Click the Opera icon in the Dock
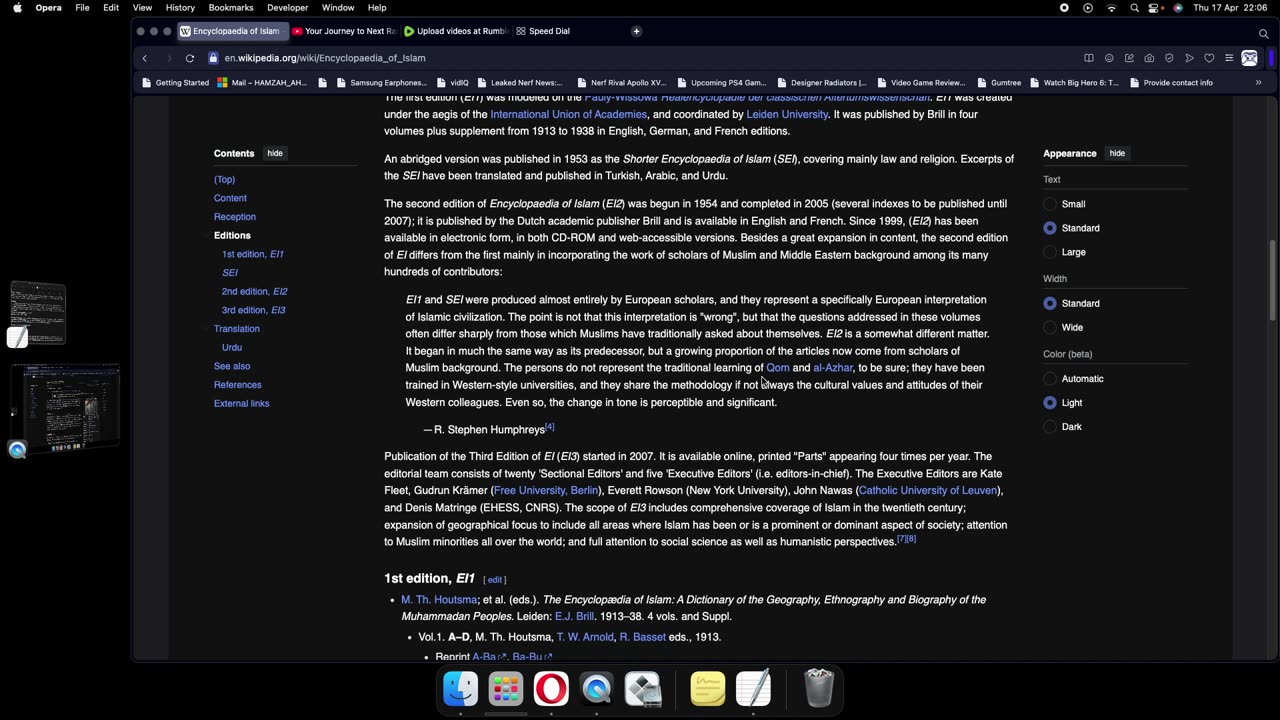Viewport: 1280px width, 720px height. [x=551, y=688]
